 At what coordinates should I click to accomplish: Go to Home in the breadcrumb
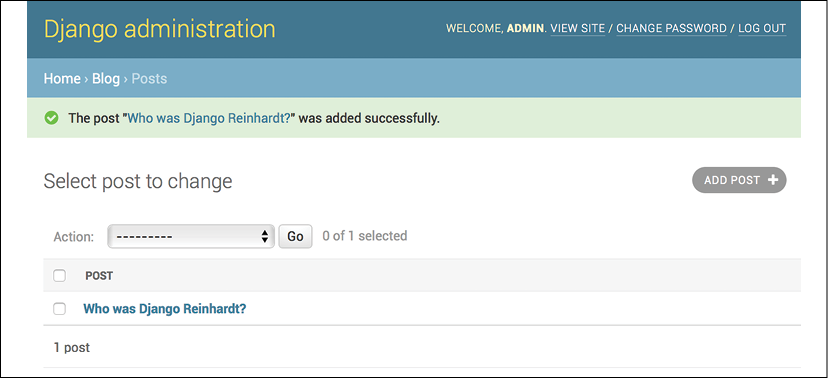point(62,79)
